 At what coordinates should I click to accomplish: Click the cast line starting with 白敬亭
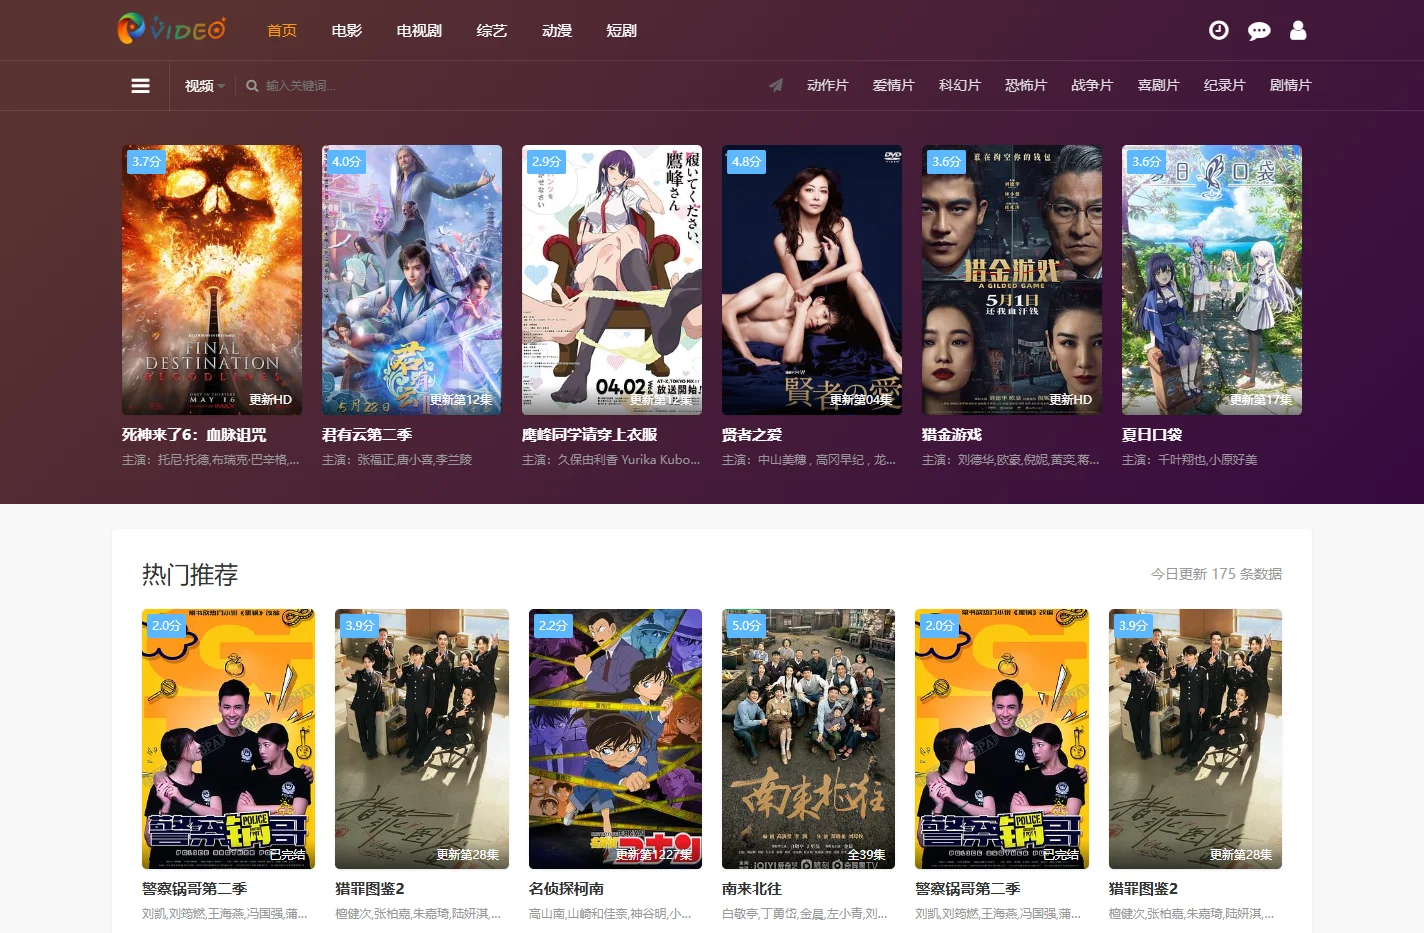tap(805, 914)
